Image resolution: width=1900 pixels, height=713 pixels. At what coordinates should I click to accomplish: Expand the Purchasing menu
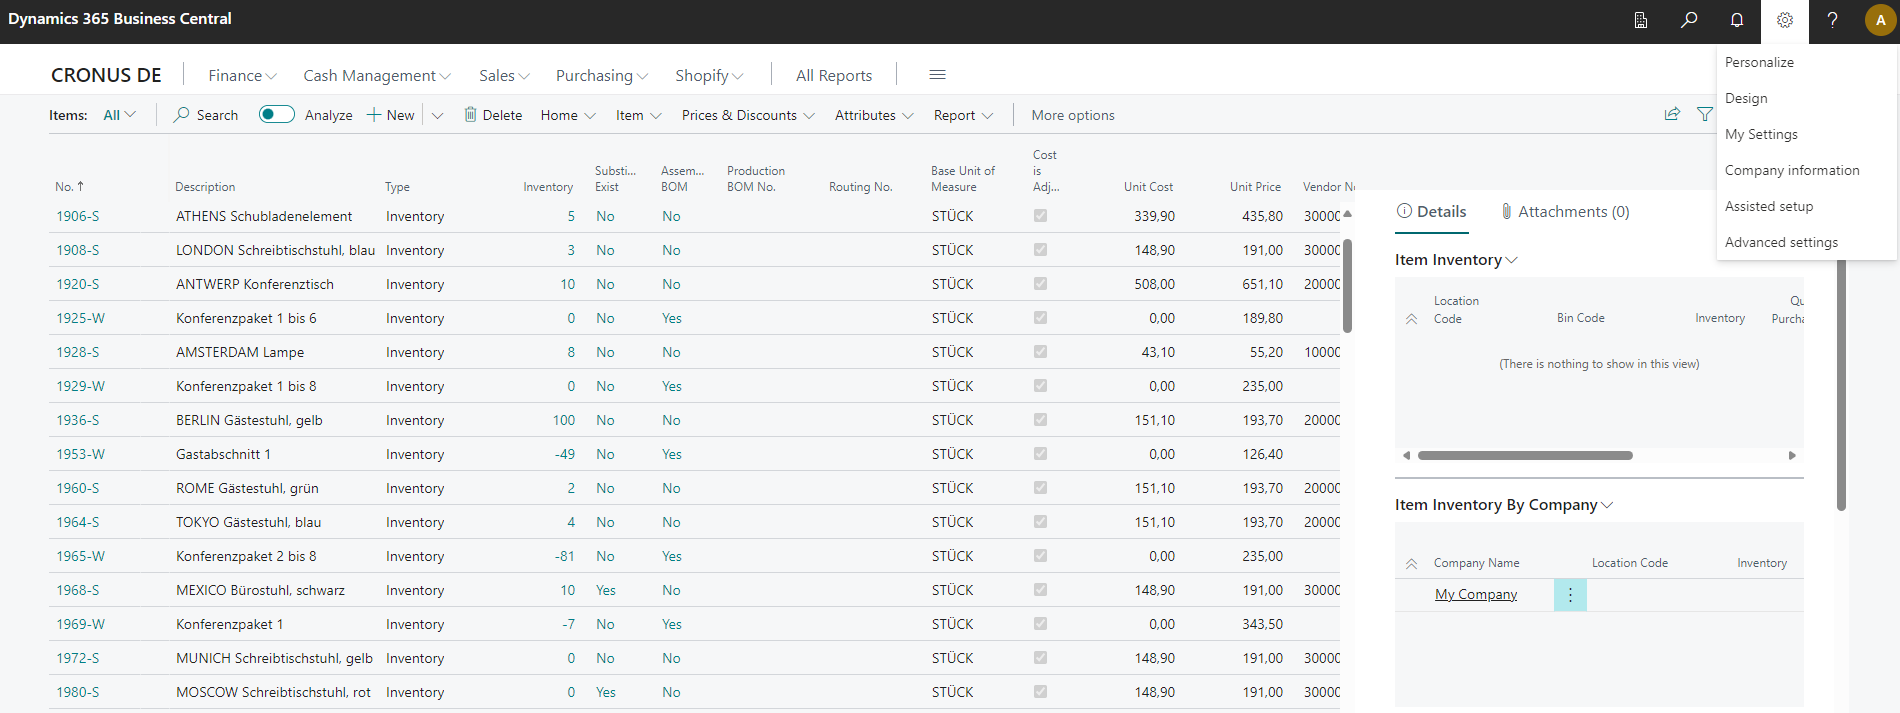(602, 76)
